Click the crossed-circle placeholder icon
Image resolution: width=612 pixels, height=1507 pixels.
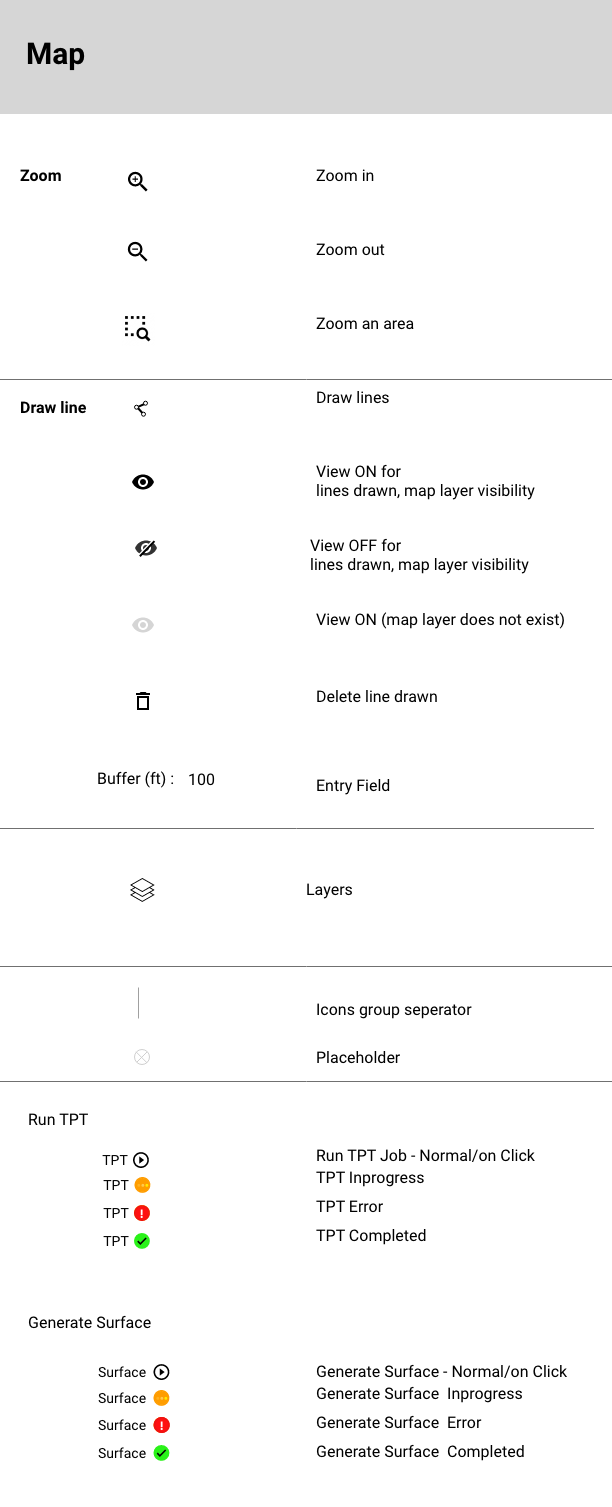point(142,1057)
